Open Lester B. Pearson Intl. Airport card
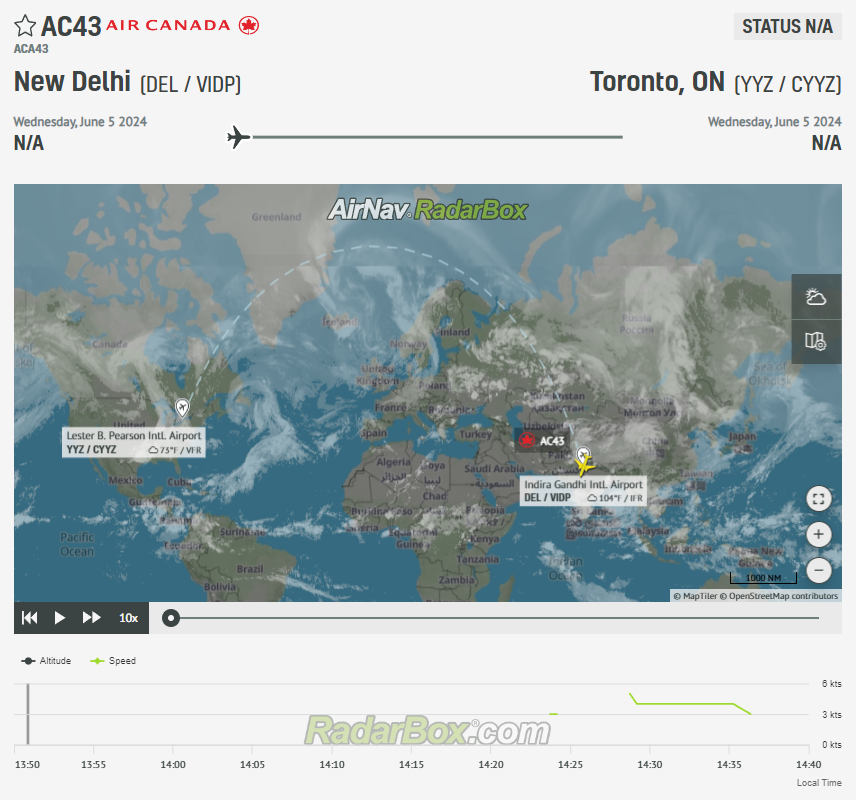This screenshot has width=856, height=800. (134, 442)
